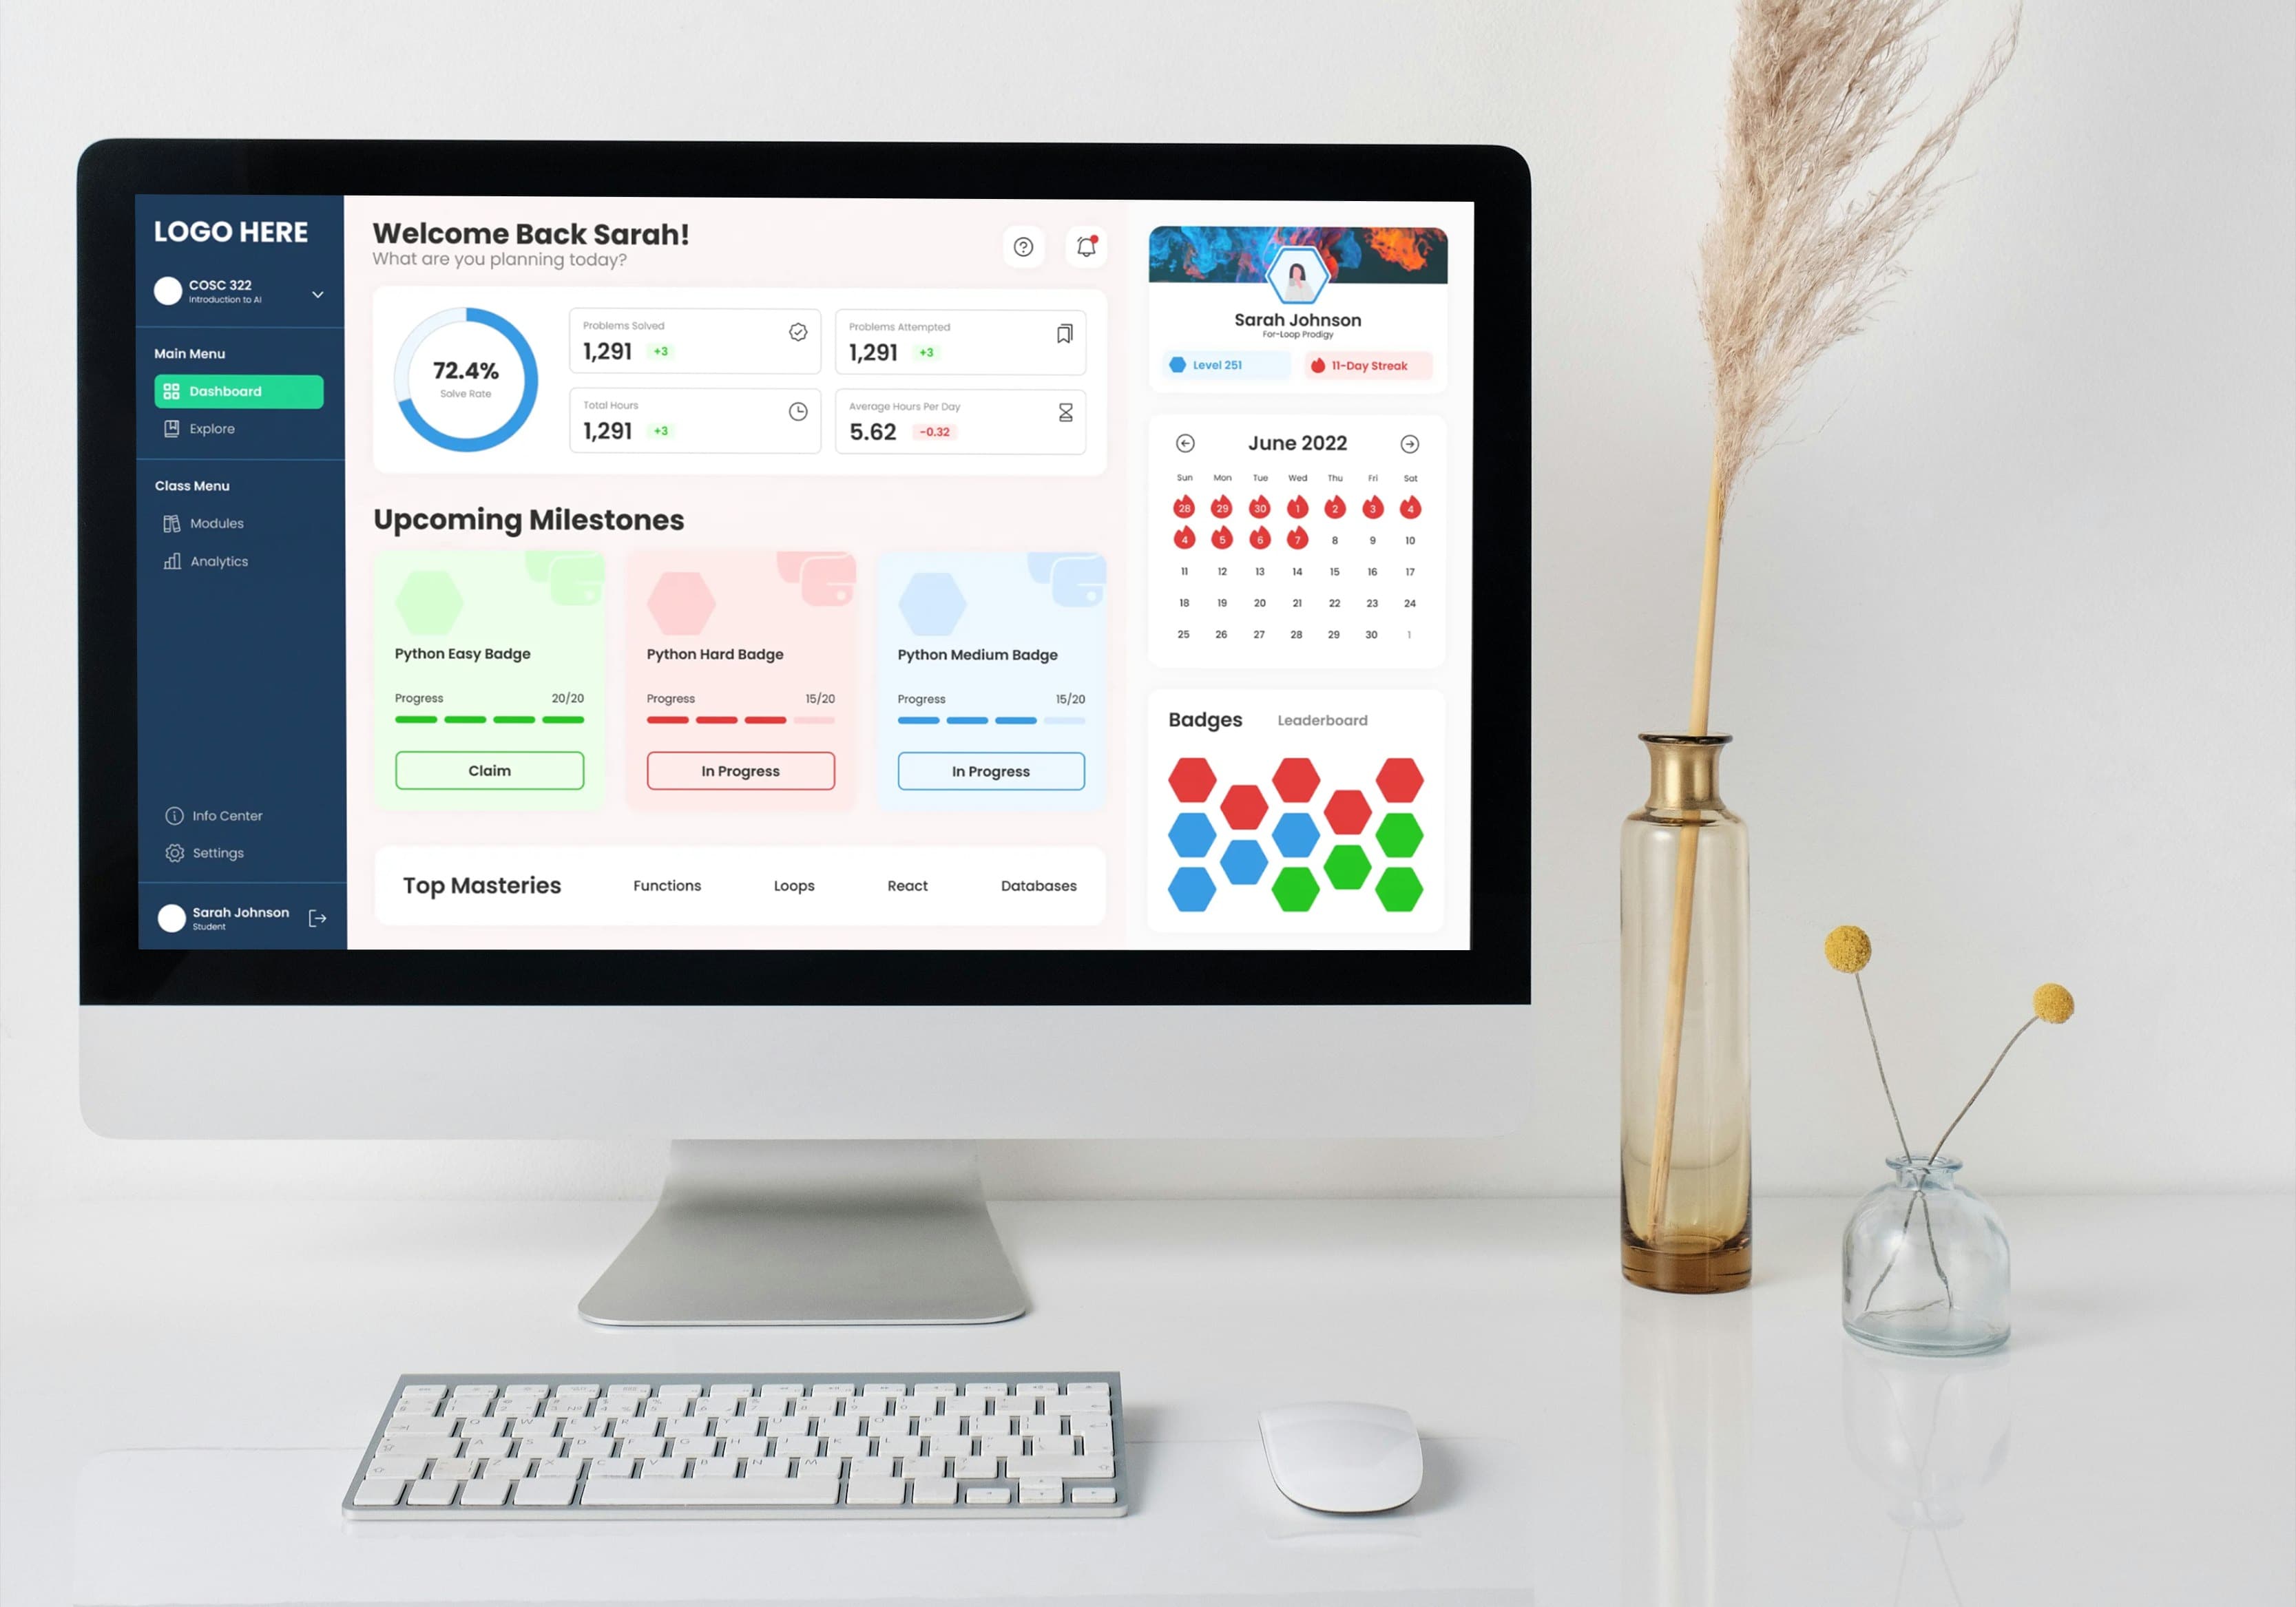Select the Leaderboard tab on profile card

coord(1321,717)
